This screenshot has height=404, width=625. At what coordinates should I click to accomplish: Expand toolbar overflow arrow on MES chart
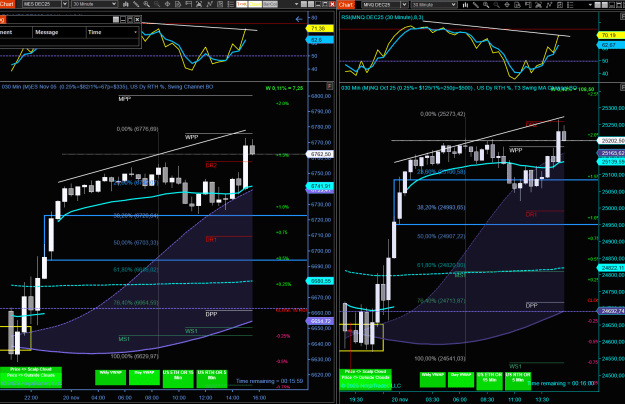click(x=296, y=4)
